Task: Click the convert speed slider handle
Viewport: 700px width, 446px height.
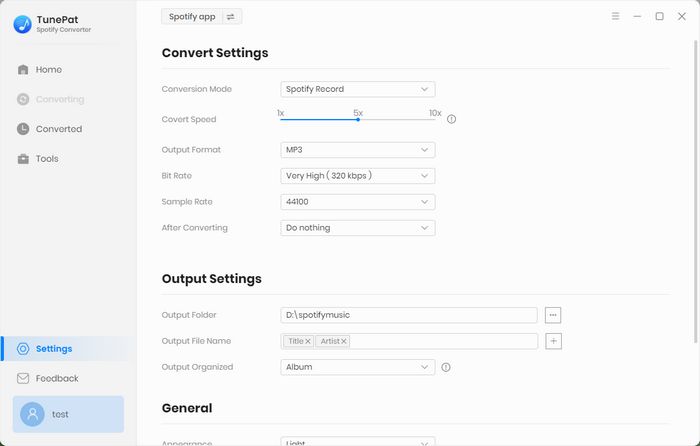Action: click(x=358, y=120)
